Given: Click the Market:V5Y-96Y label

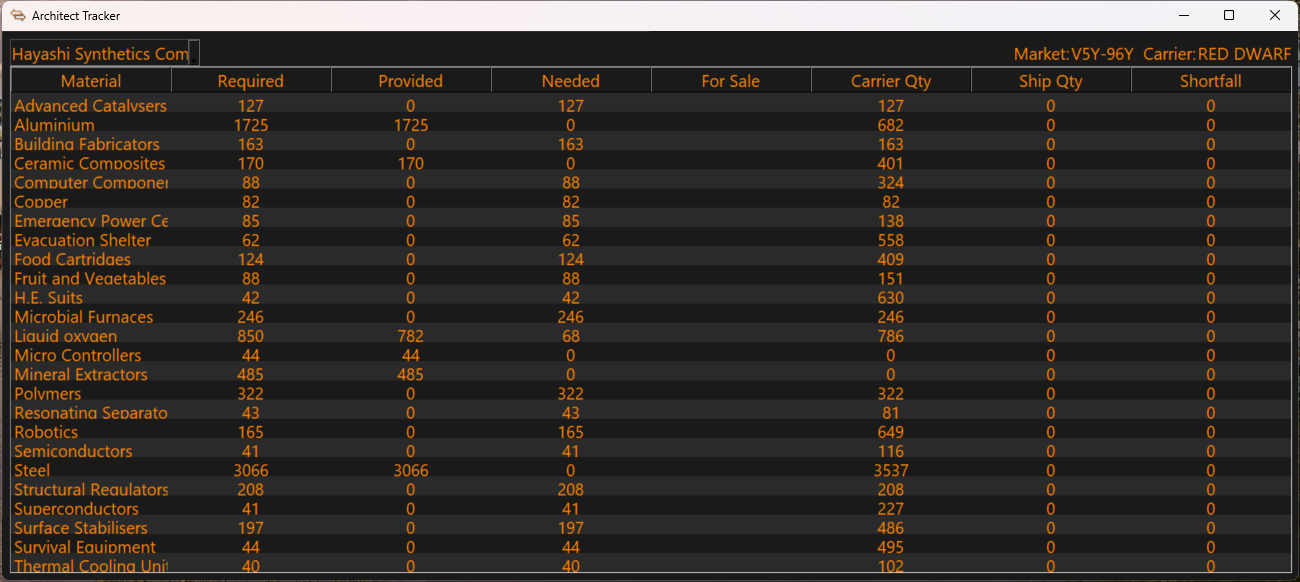Looking at the screenshot, I should point(1074,54).
